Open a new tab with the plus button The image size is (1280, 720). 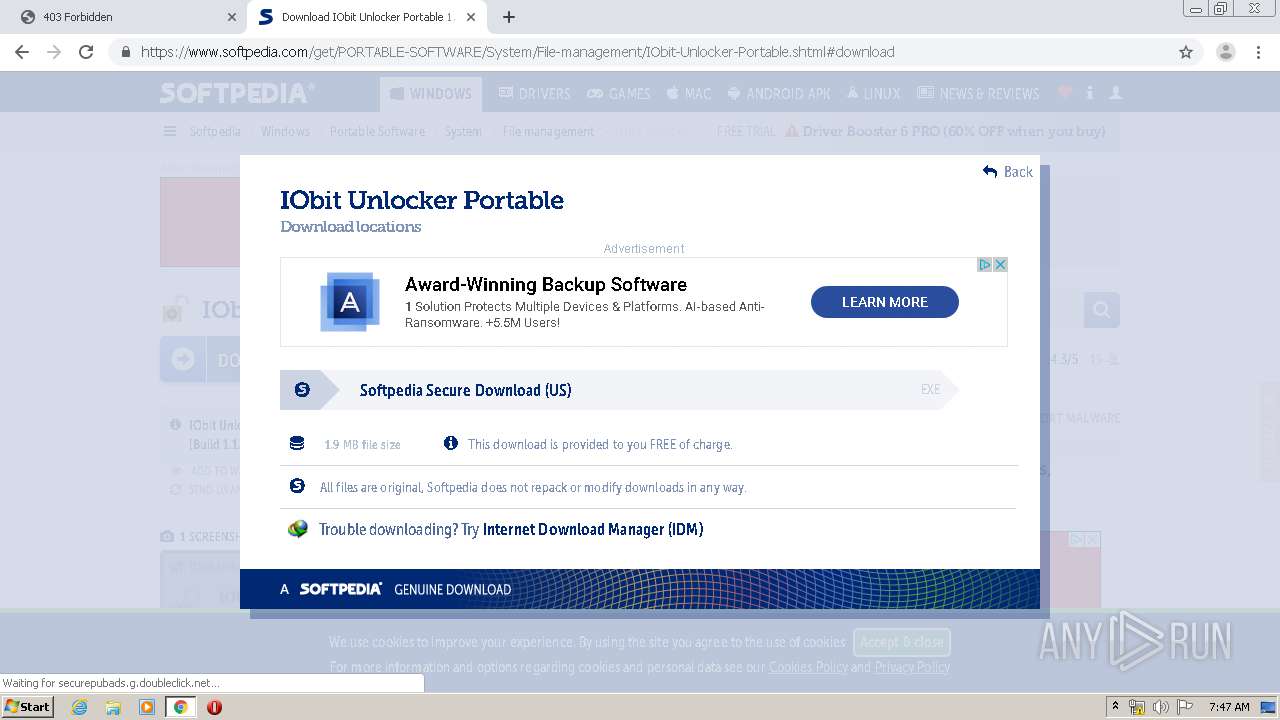(509, 17)
